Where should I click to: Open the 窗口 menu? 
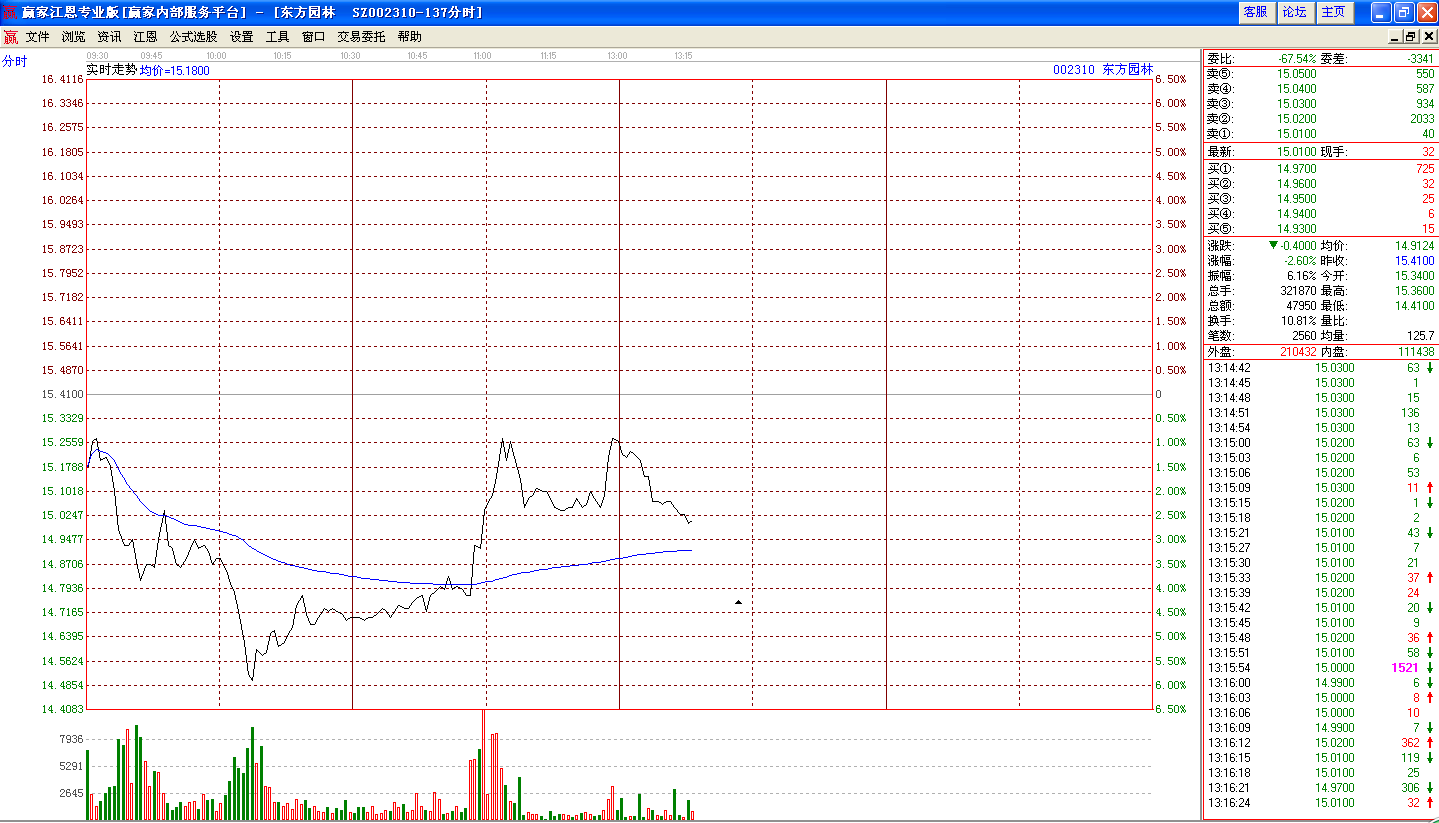313,37
